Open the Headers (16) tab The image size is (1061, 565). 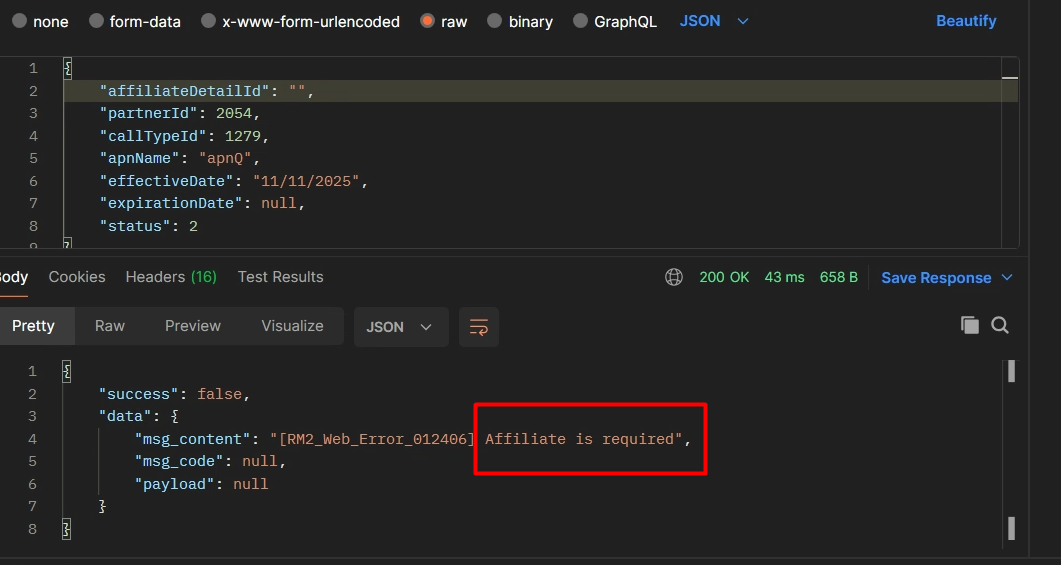click(171, 277)
